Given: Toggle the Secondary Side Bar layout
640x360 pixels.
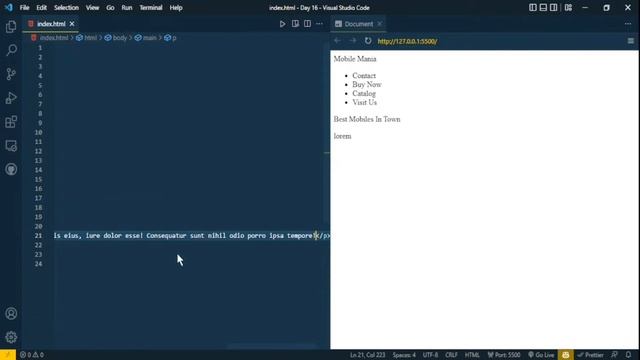Looking at the screenshot, I should [553, 8].
